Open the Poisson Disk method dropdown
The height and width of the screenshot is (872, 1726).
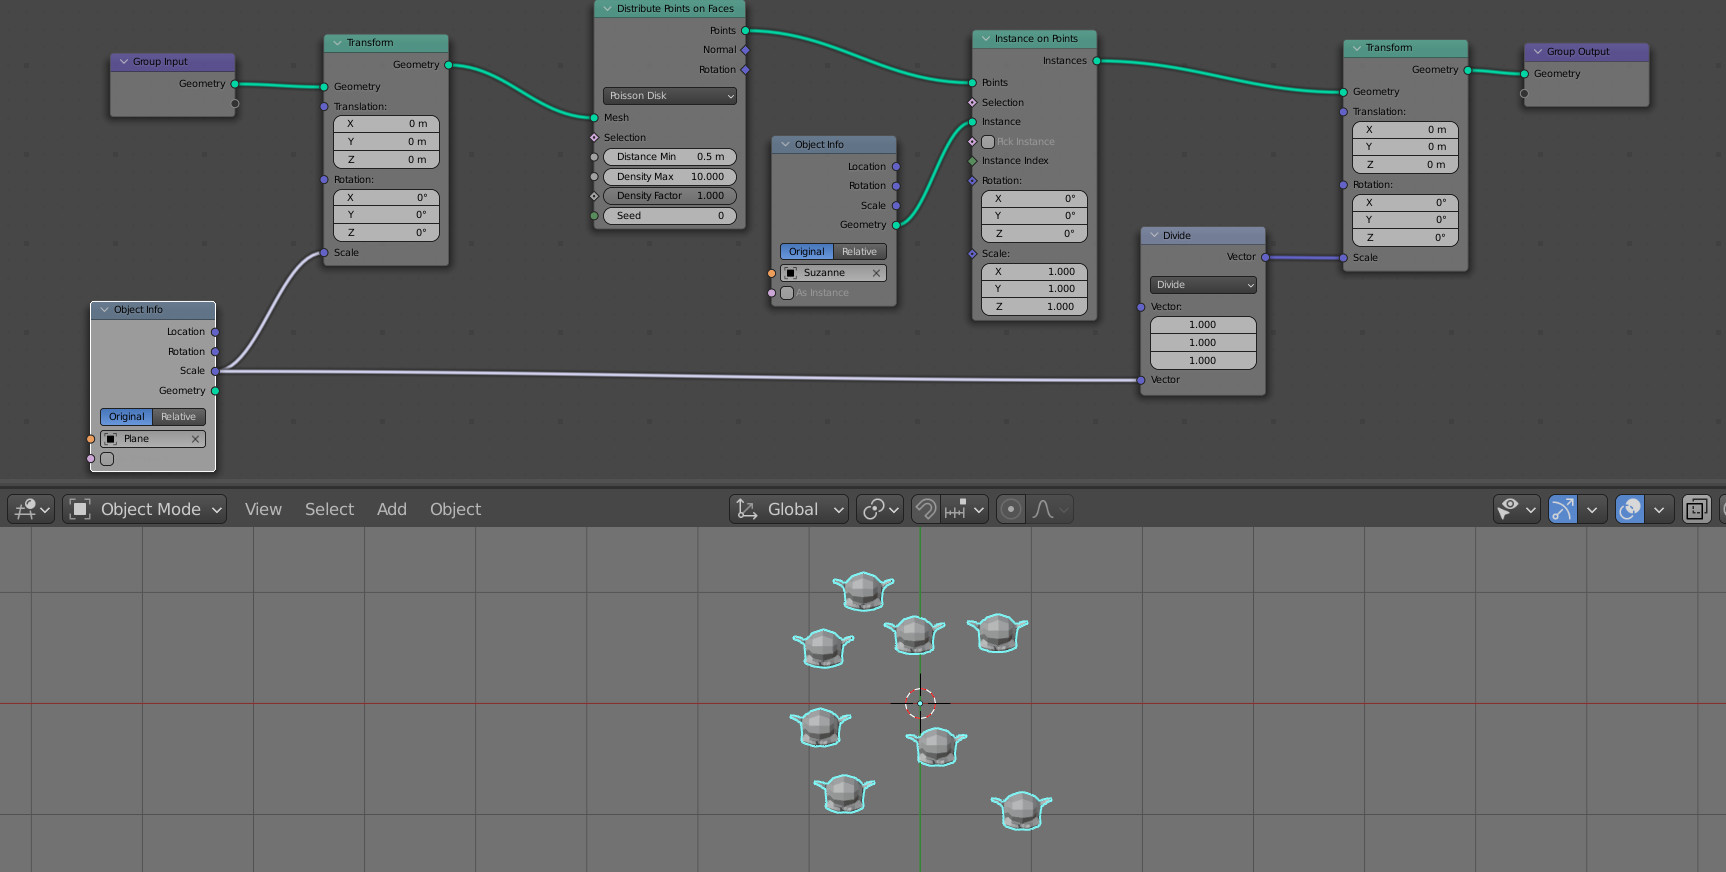670,96
